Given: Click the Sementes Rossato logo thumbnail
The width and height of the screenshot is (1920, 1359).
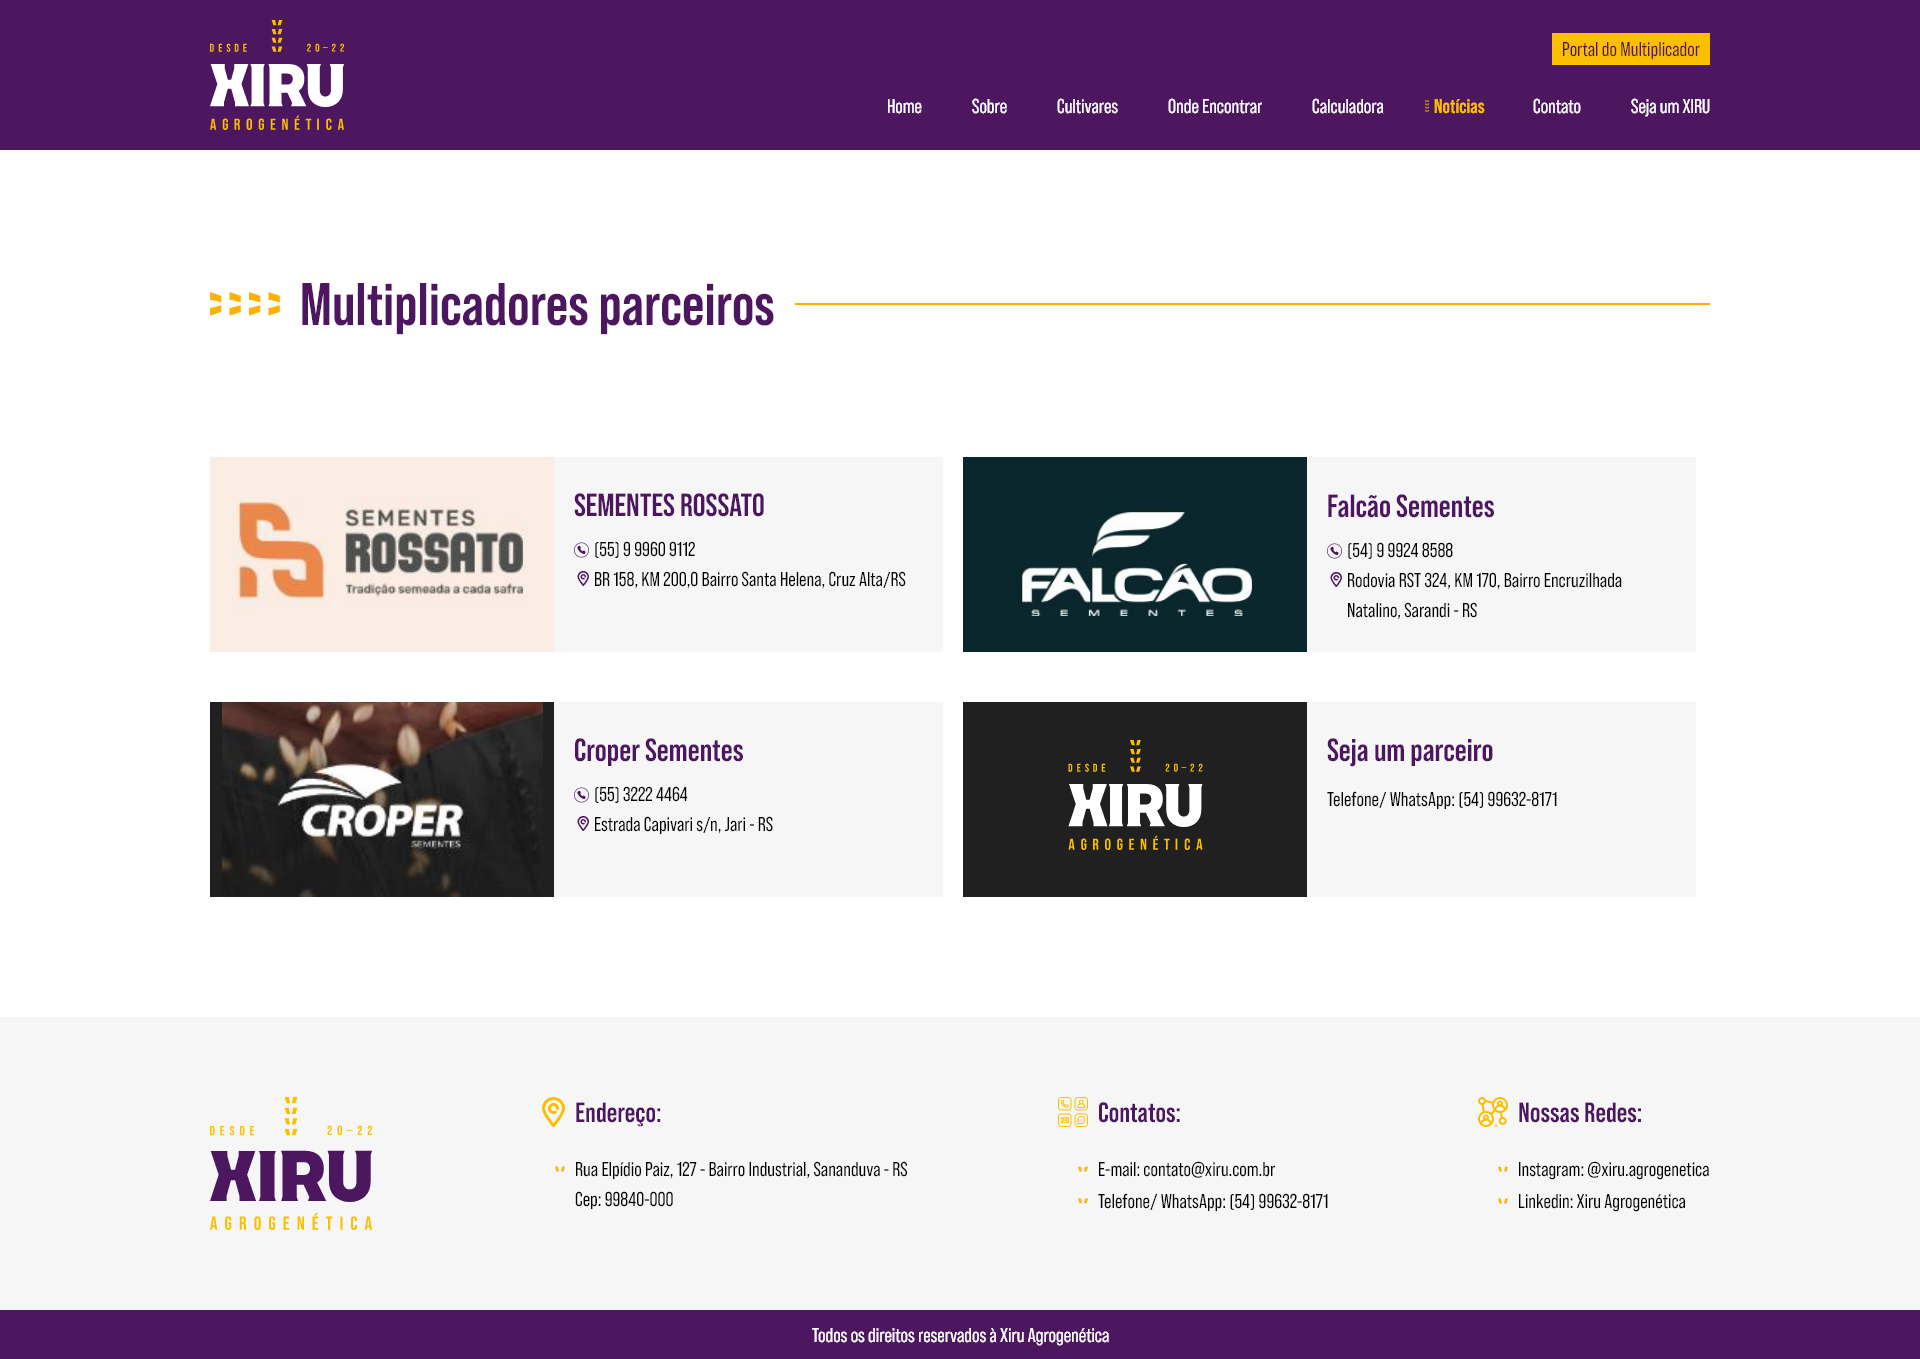Looking at the screenshot, I should (381, 554).
